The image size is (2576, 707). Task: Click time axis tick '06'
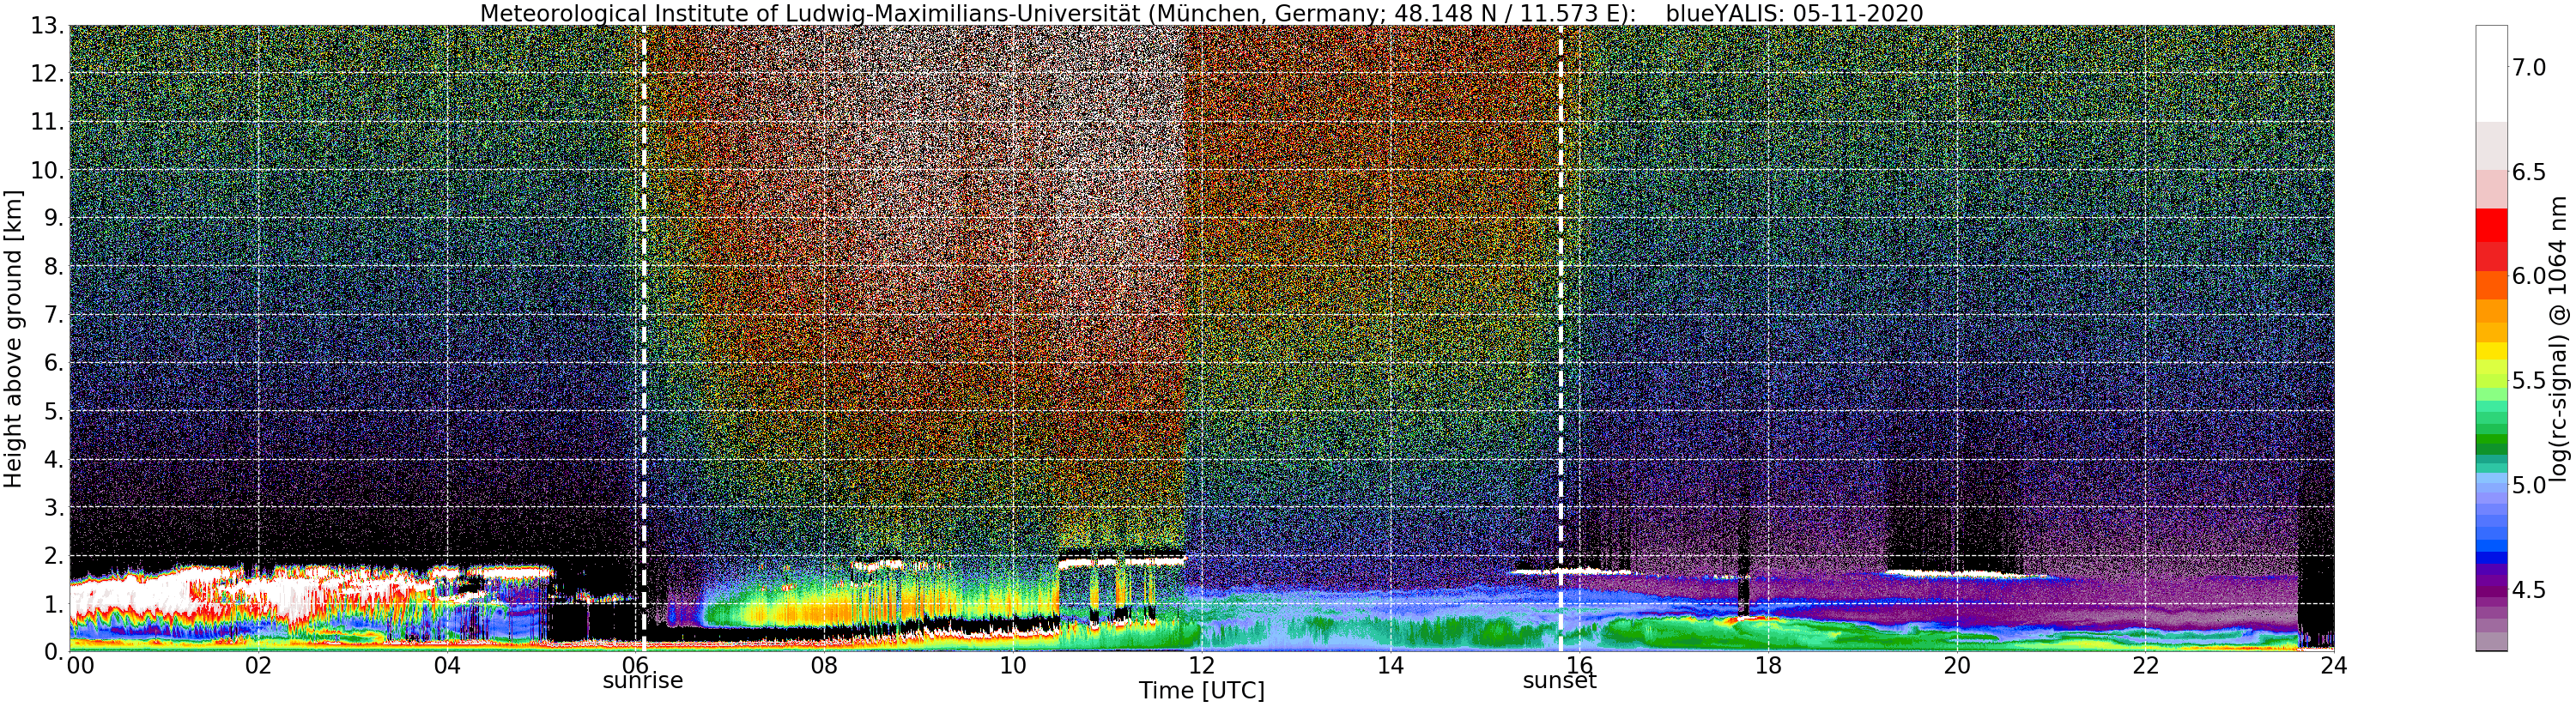click(x=635, y=664)
